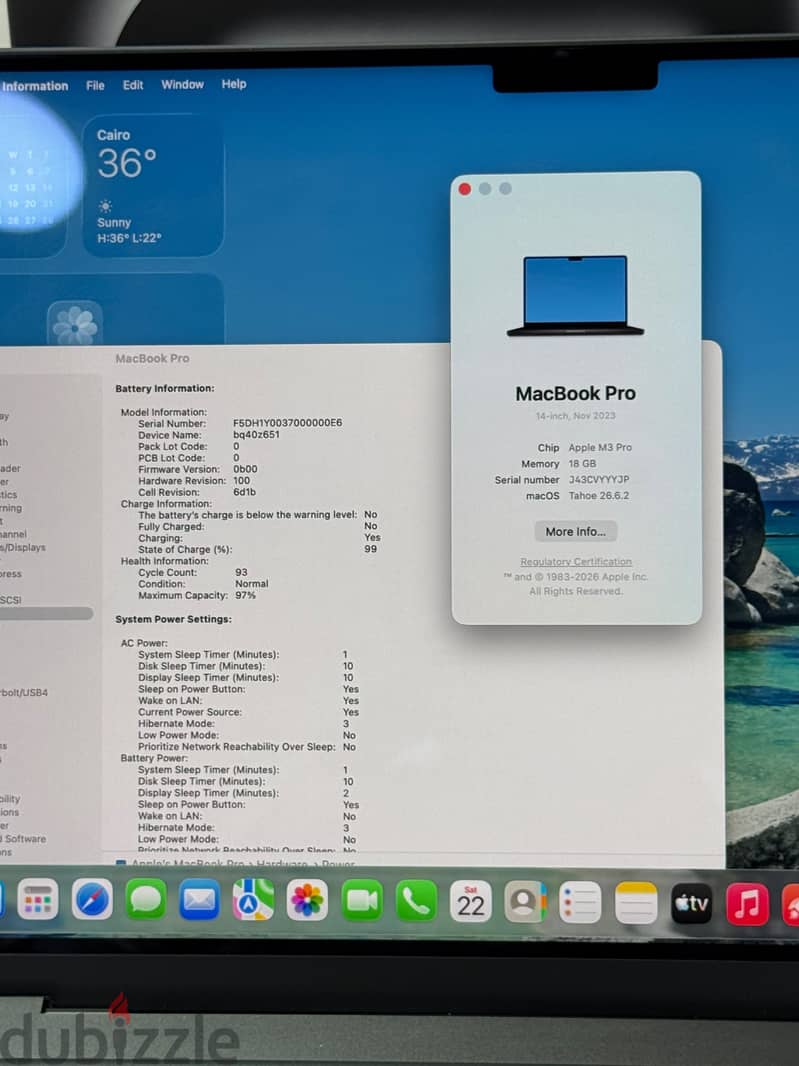
Task: Select the battery serial number F5DH1Y0037000000E6
Action: click(288, 423)
